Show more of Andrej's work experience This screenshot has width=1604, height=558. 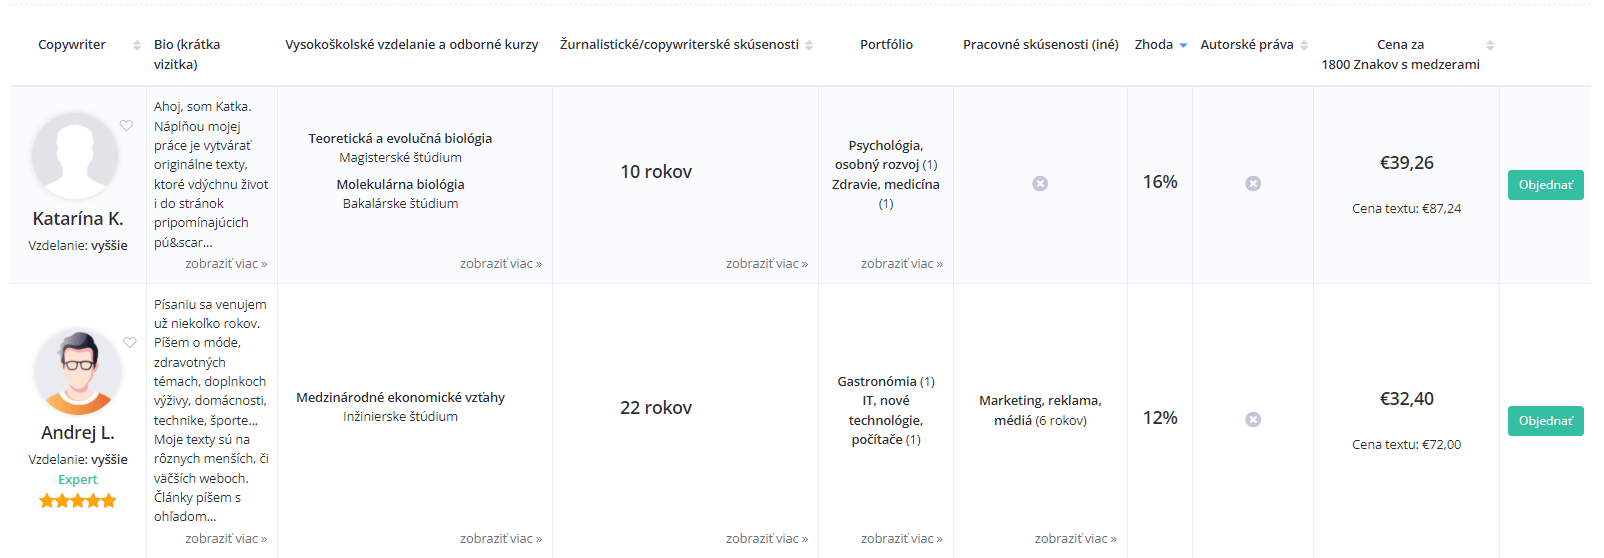coord(1075,539)
